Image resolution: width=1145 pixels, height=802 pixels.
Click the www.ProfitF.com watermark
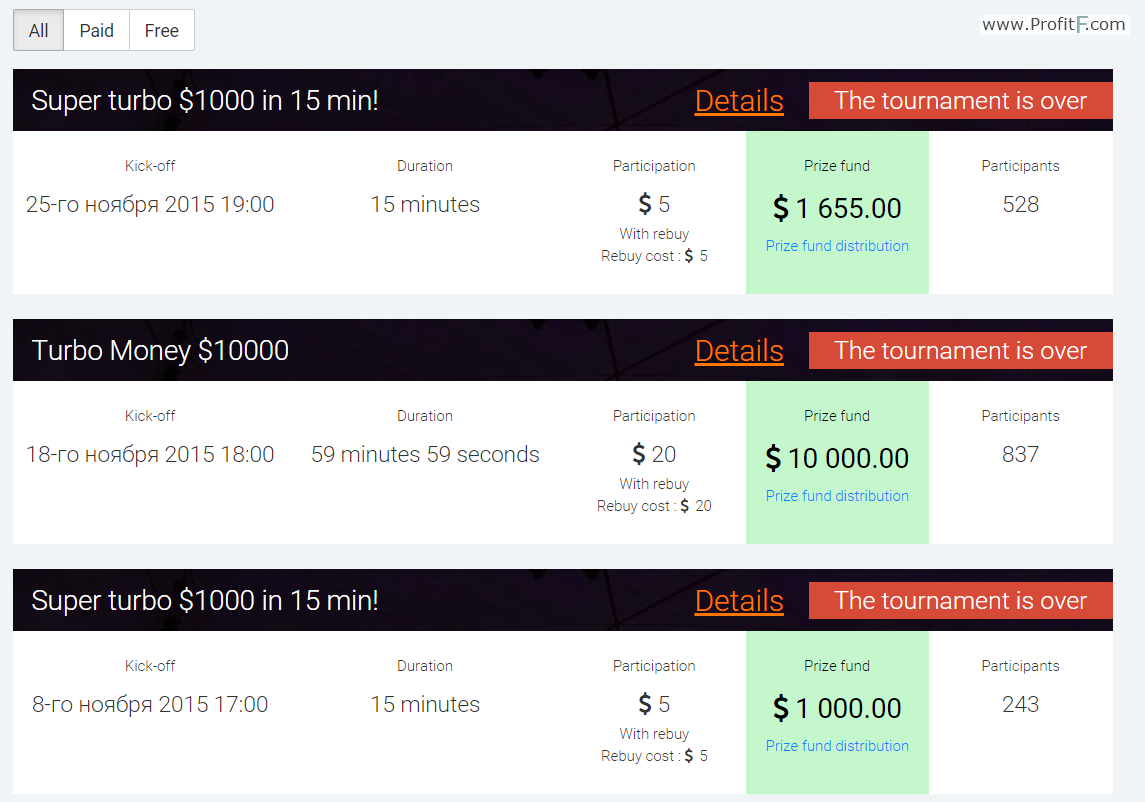(1054, 24)
